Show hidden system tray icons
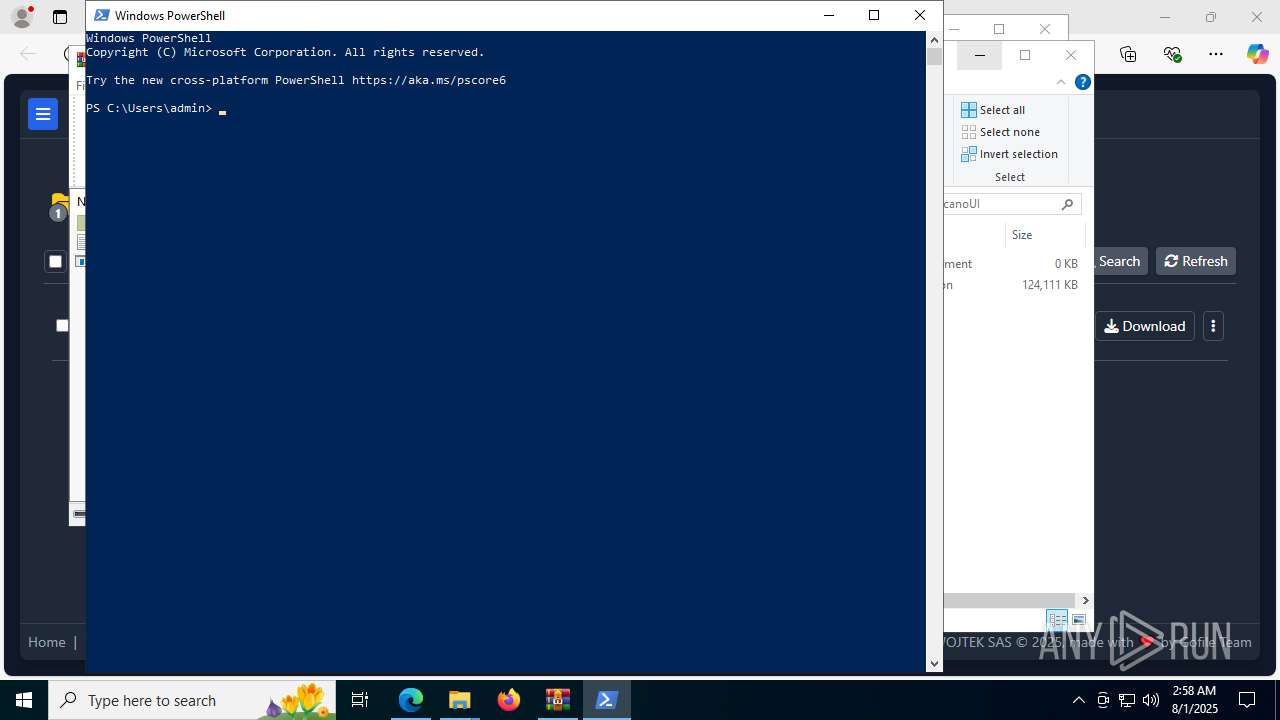Screen dimensions: 1280x720 click(1079, 700)
